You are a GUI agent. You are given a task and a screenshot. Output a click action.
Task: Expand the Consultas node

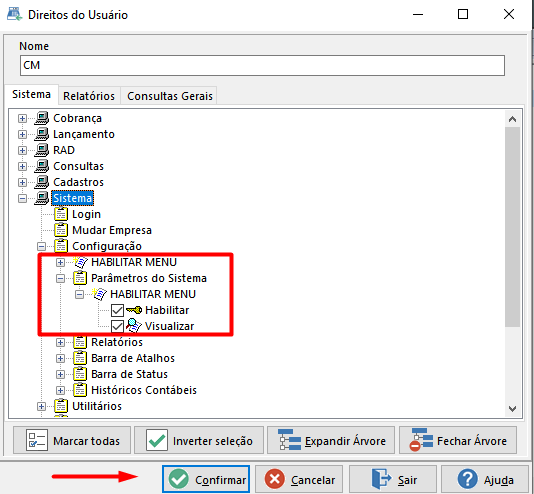[22, 166]
